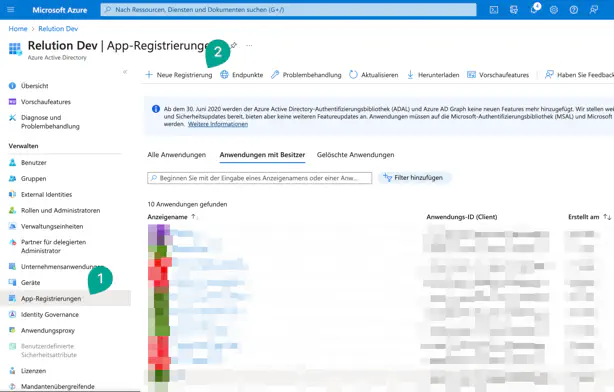The width and height of the screenshot is (614, 392).
Task: Open Identity Governance in sidebar
Action: click(43, 314)
